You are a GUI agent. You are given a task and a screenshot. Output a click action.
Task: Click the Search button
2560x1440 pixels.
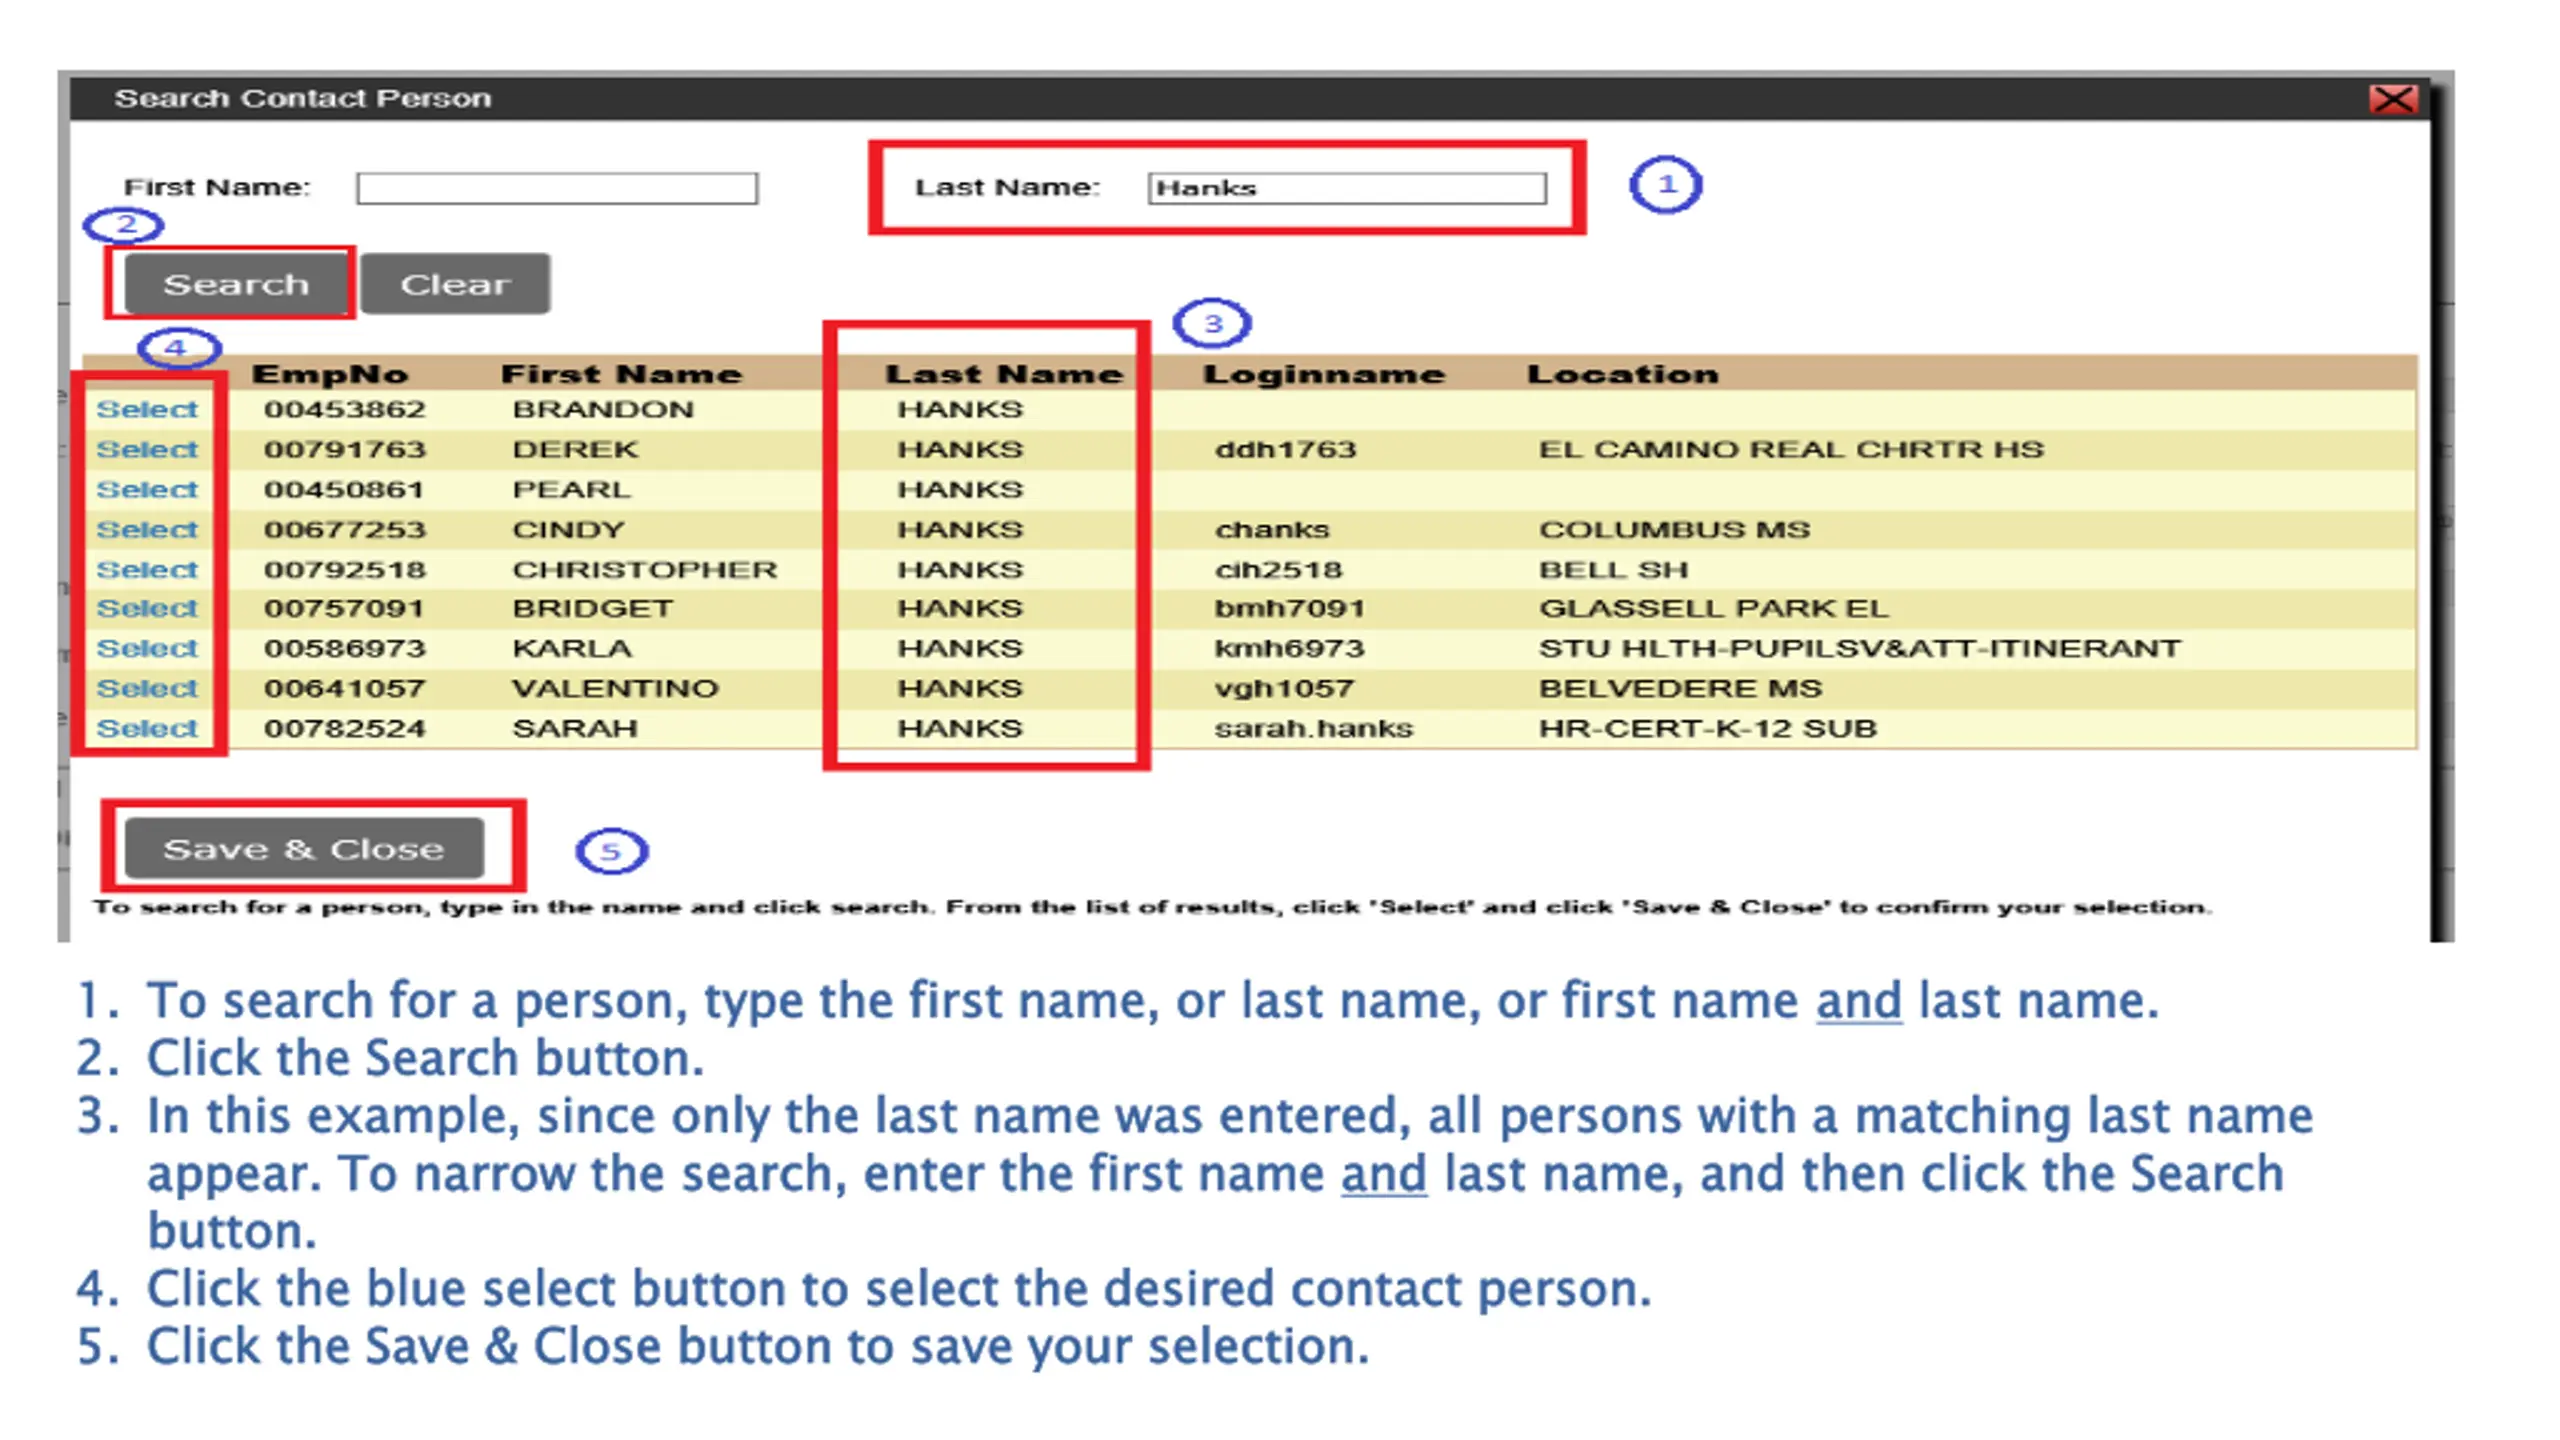pyautogui.click(x=236, y=284)
